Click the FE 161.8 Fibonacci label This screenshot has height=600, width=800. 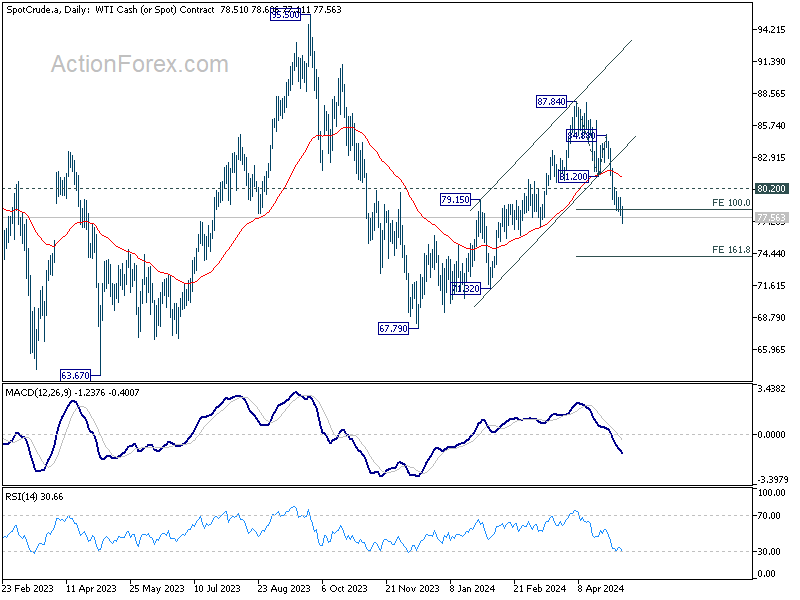click(x=731, y=250)
